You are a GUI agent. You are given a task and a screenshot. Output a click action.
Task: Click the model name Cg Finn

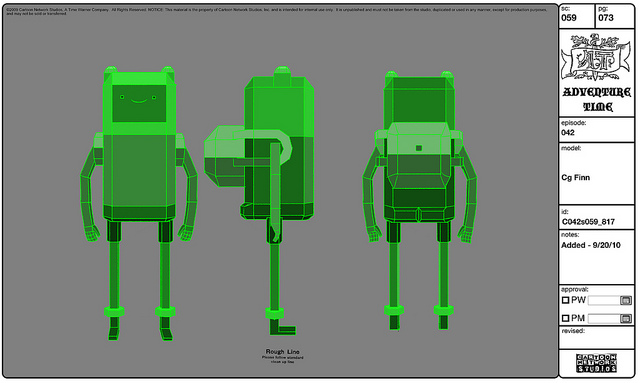576,178
